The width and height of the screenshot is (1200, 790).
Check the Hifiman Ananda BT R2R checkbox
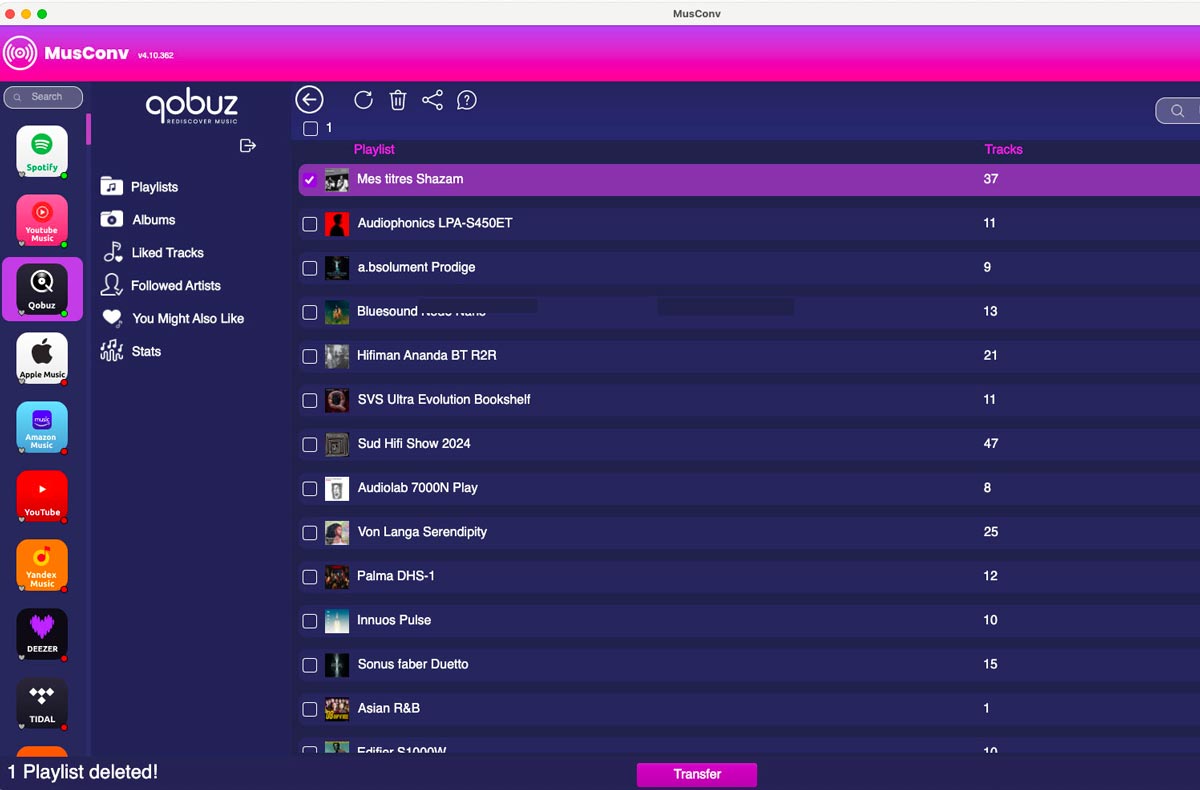click(x=310, y=356)
